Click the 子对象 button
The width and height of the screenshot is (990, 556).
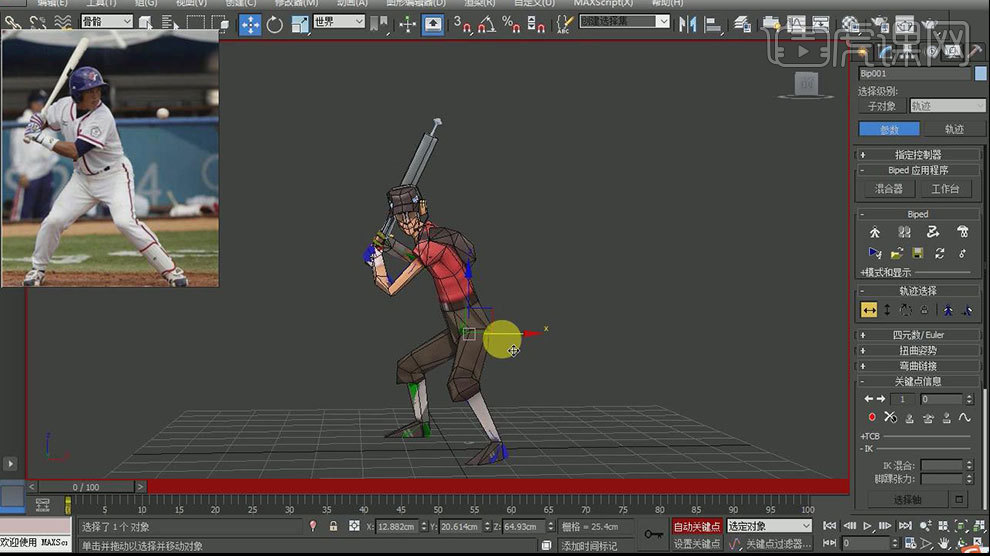(x=882, y=106)
